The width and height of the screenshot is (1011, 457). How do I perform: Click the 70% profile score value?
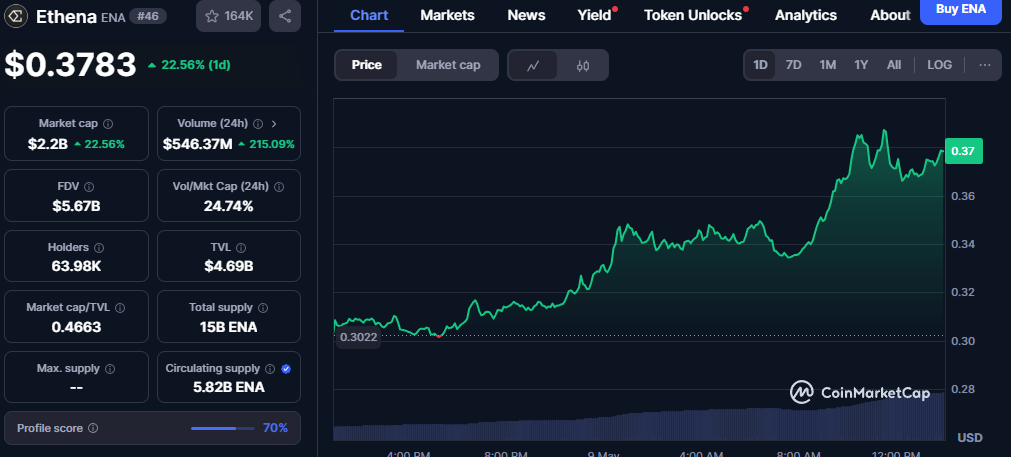point(275,428)
